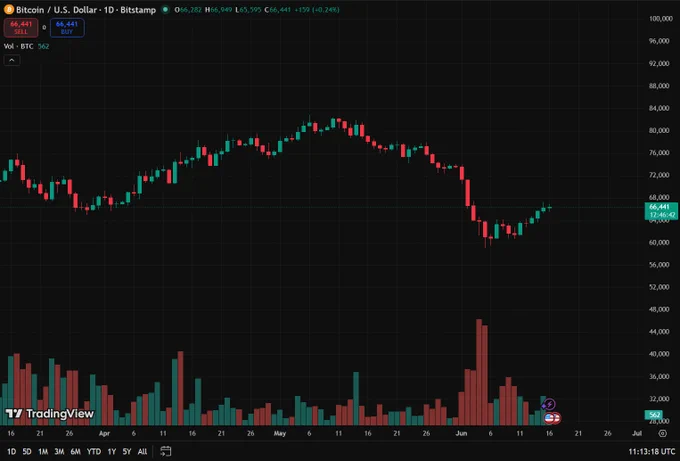Select the 1D time range
Viewport: 680px width, 461px height.
11,451
